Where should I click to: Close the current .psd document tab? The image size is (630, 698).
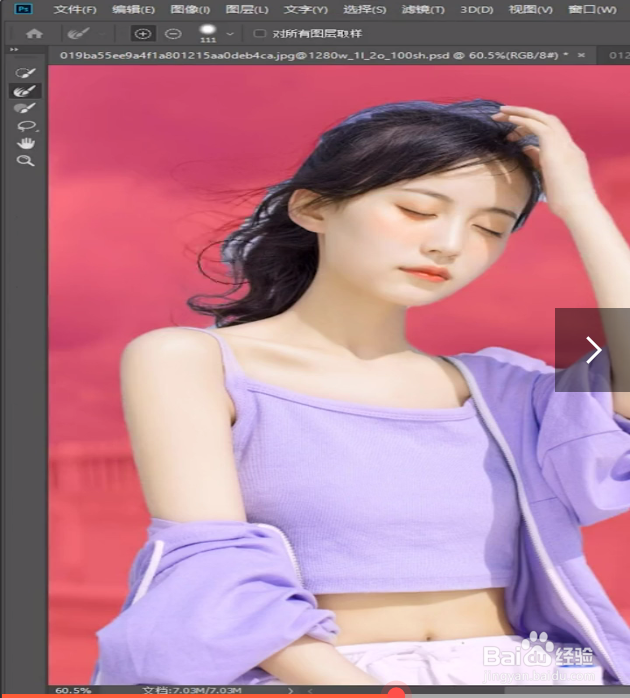tap(581, 55)
